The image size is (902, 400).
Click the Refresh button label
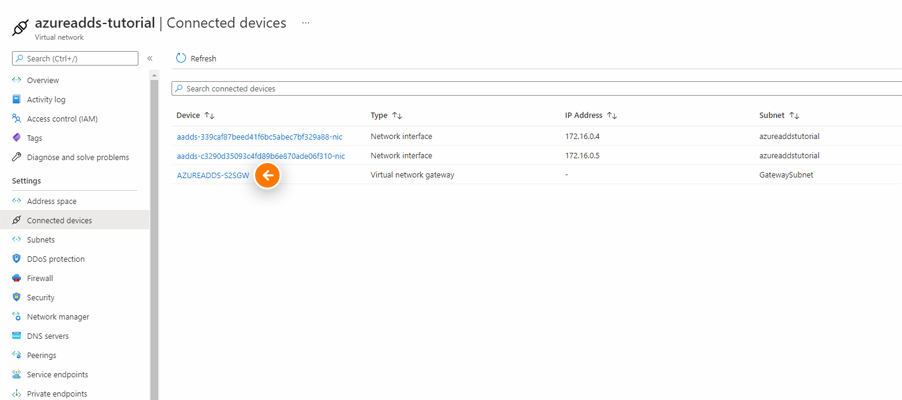203,59
